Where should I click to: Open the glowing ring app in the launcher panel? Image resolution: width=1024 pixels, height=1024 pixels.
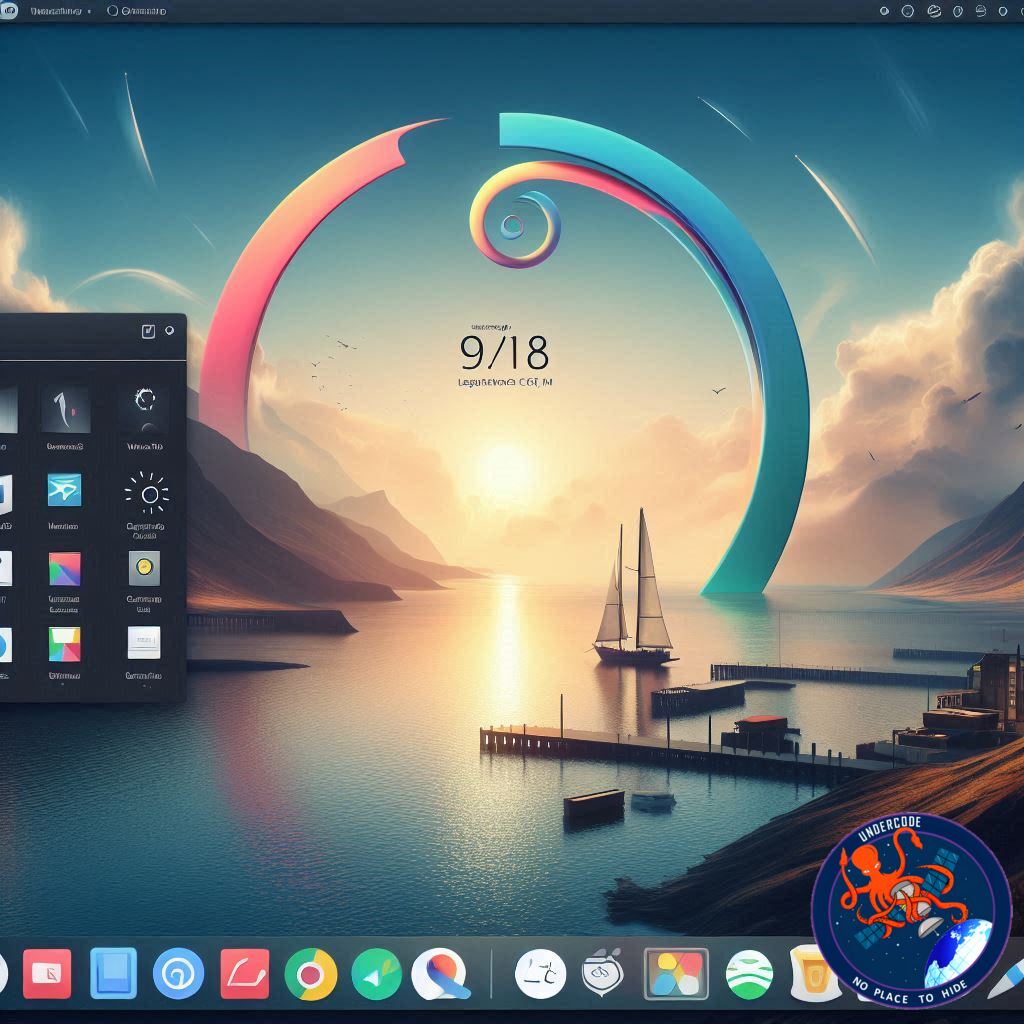(x=144, y=408)
